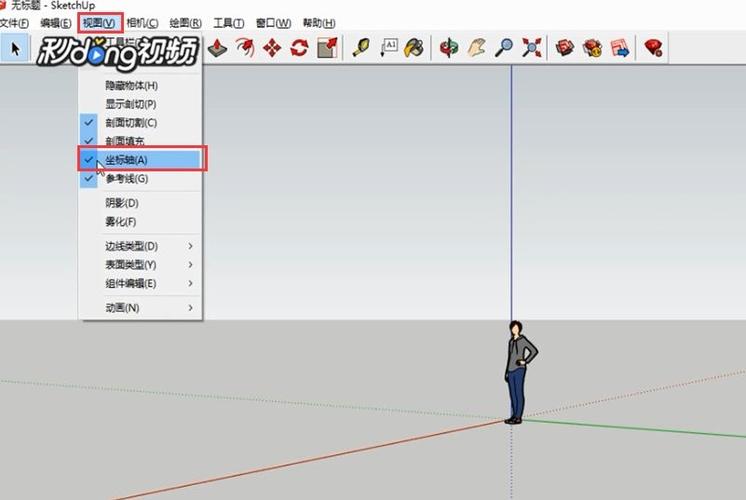746x500 pixels.
Task: Expand the 表面类型(Y) submenu
Action: (141, 265)
